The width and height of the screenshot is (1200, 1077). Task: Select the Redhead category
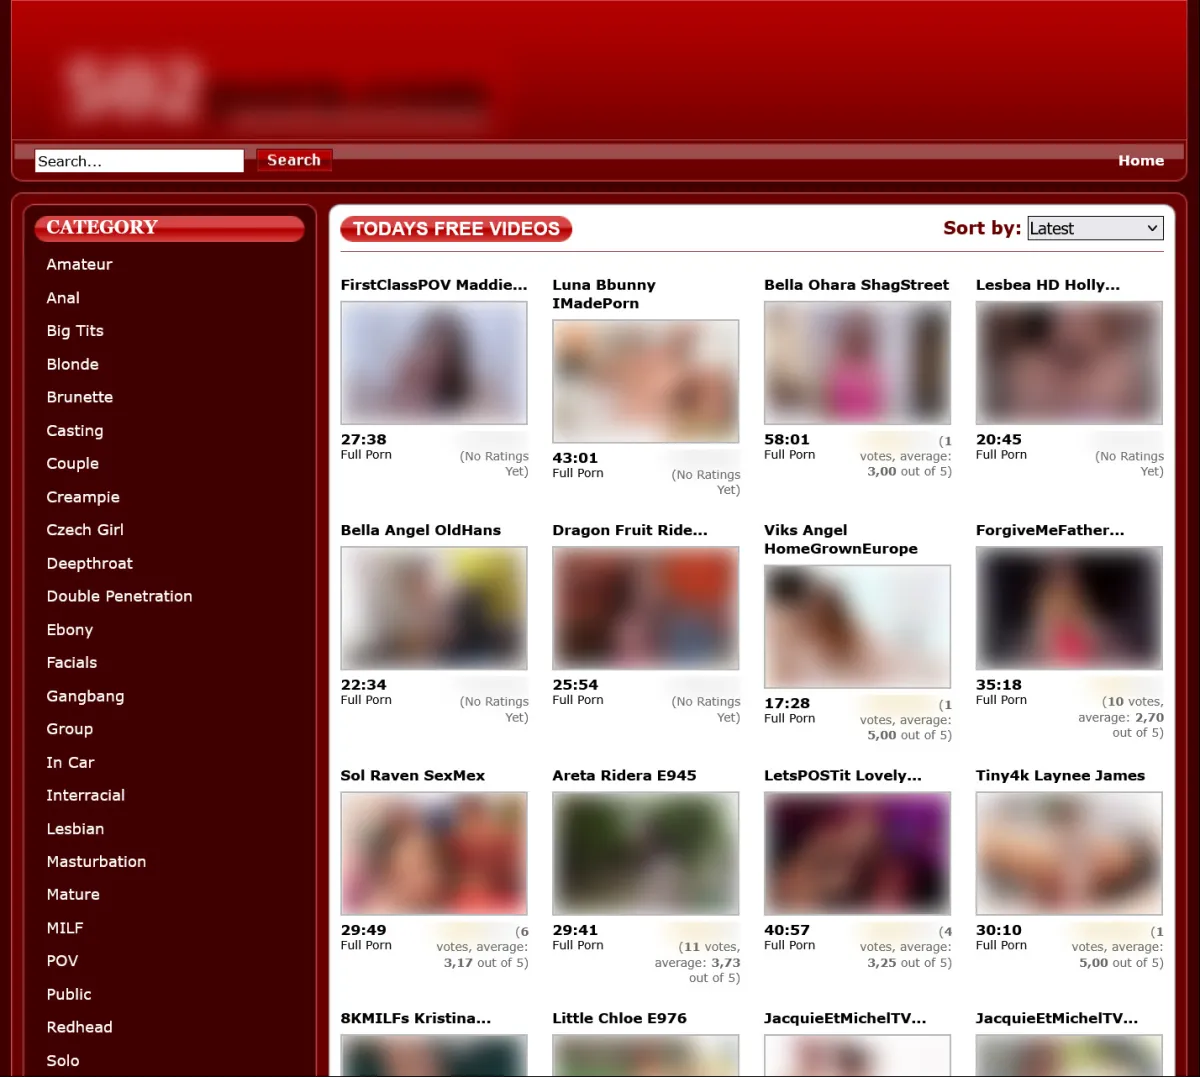tap(79, 1027)
